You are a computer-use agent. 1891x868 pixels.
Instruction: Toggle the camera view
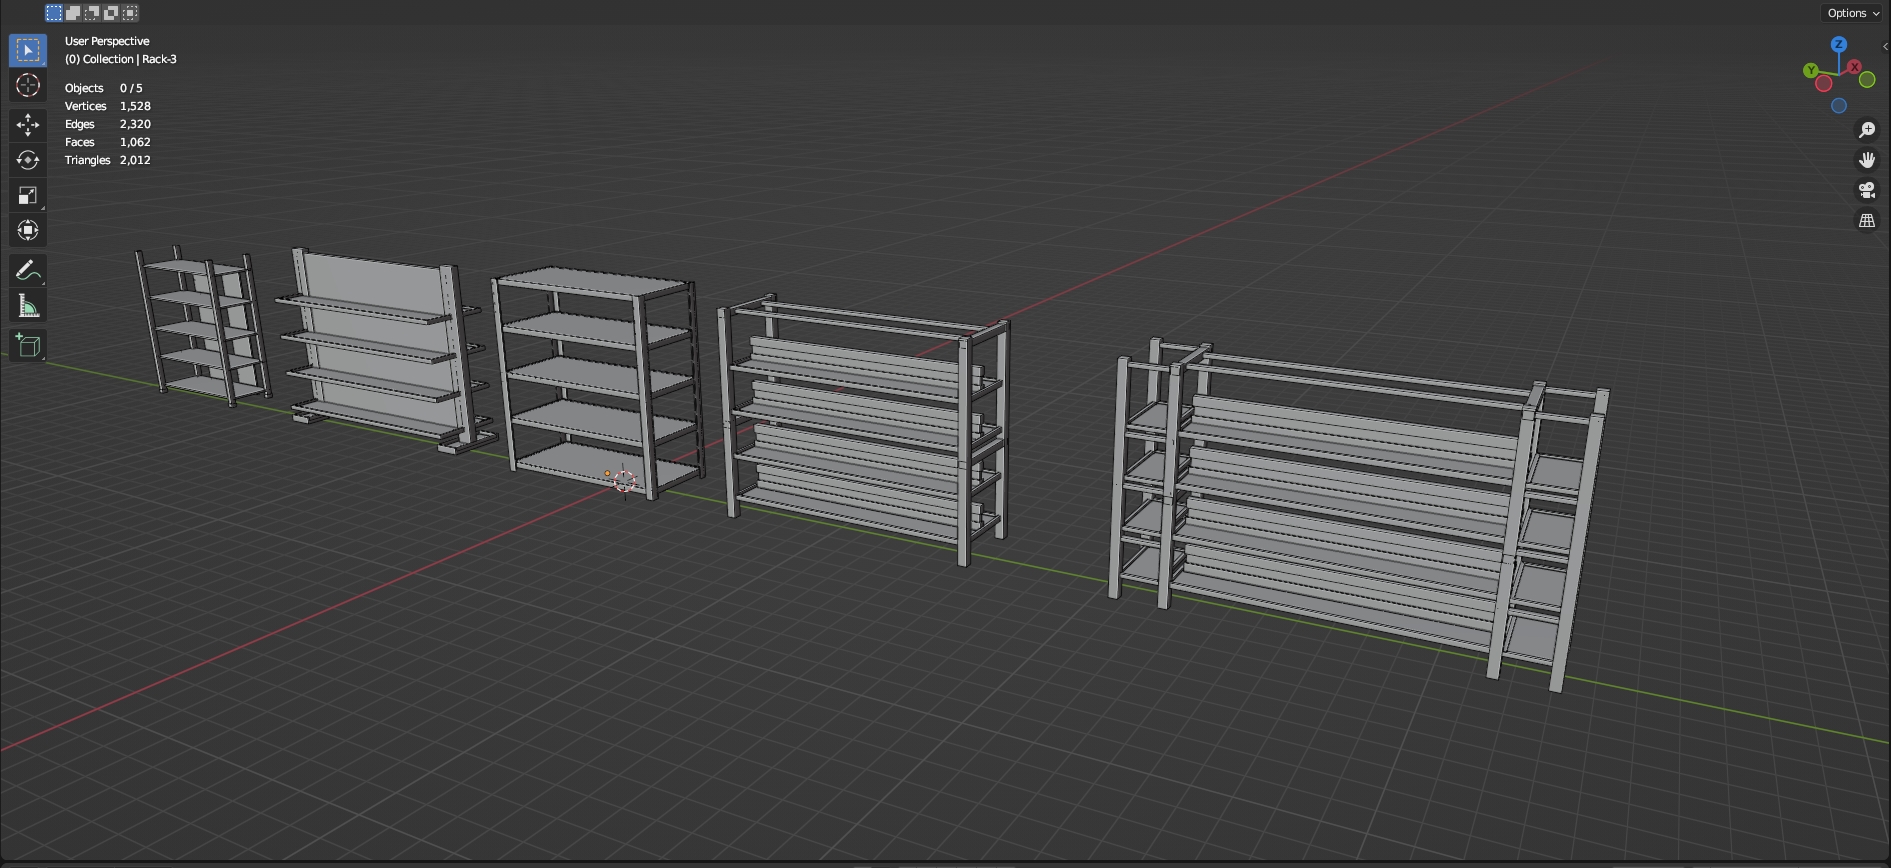(x=1867, y=190)
